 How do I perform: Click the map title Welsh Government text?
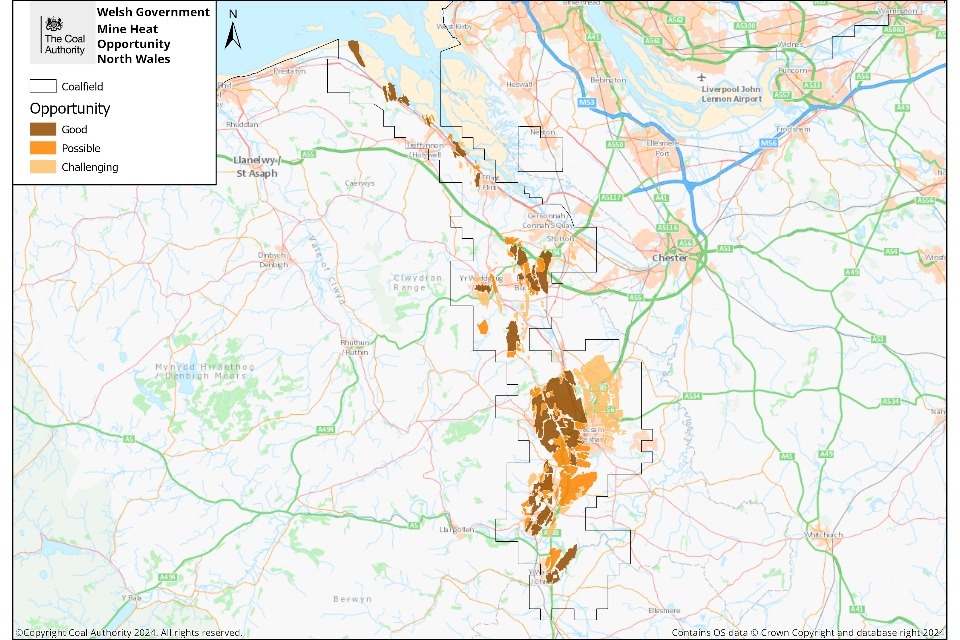pos(153,12)
